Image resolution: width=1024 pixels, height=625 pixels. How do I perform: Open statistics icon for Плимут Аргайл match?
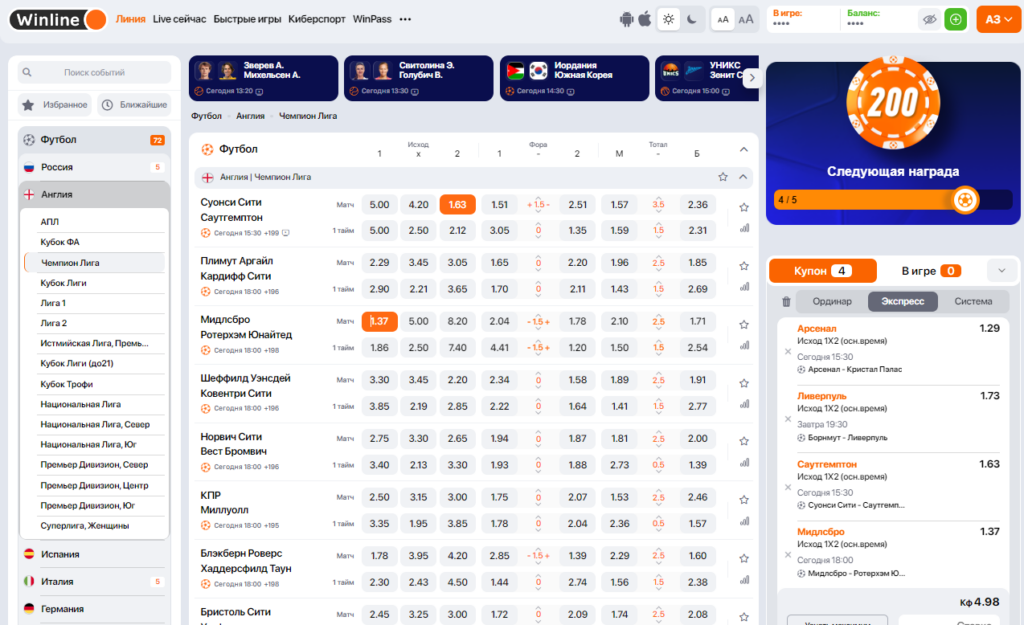click(x=744, y=287)
